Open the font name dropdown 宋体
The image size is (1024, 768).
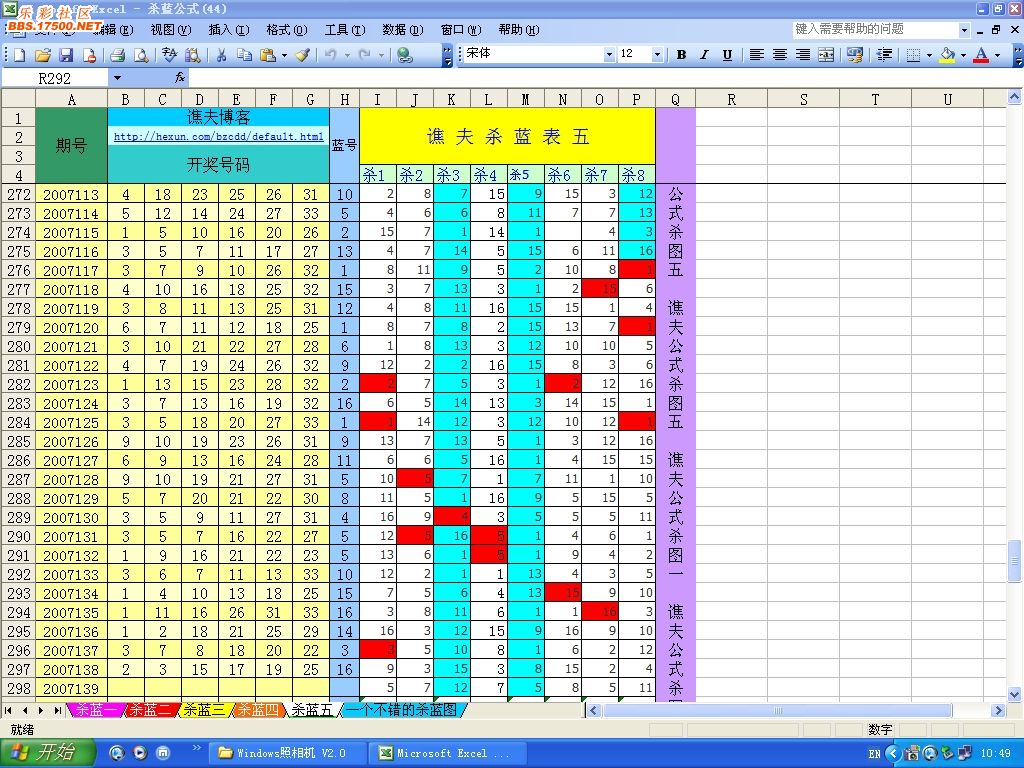609,54
